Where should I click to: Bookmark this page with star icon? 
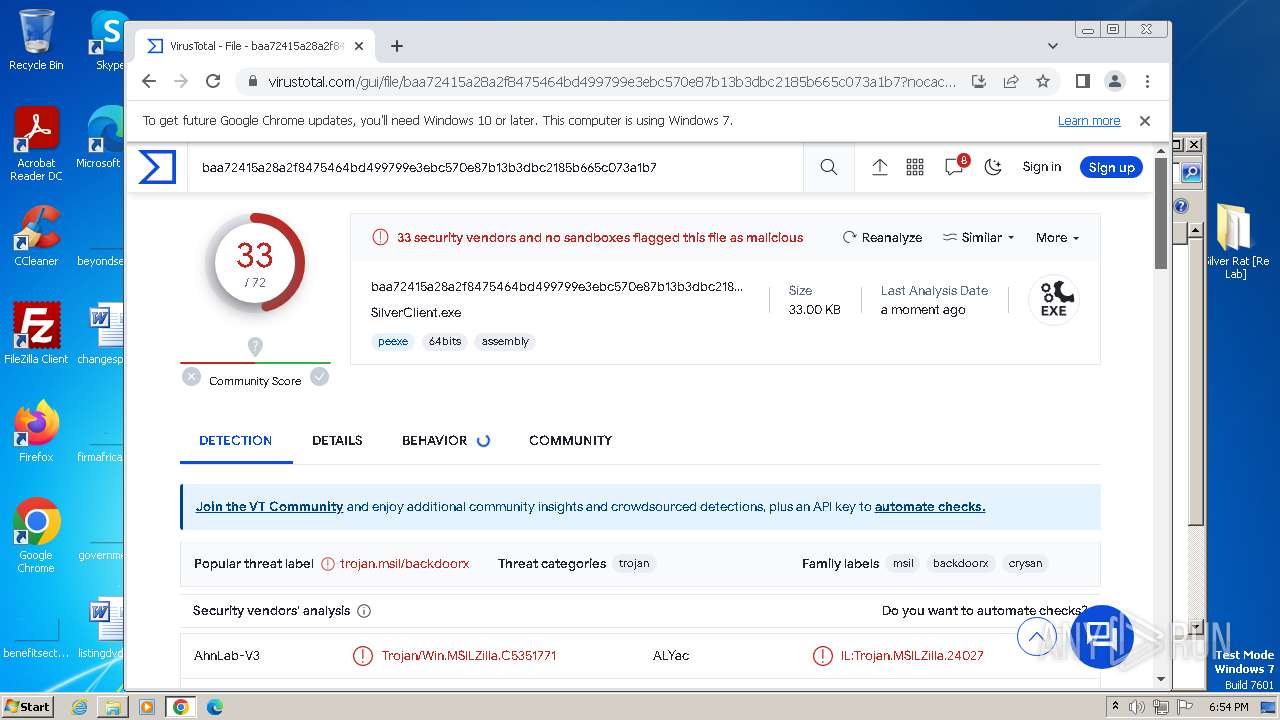pos(1043,81)
